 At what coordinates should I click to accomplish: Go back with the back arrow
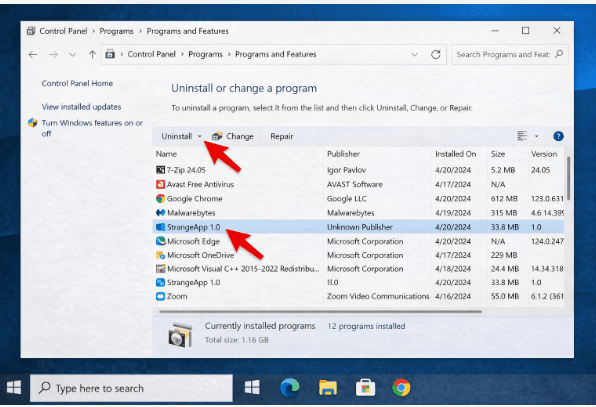(33, 54)
